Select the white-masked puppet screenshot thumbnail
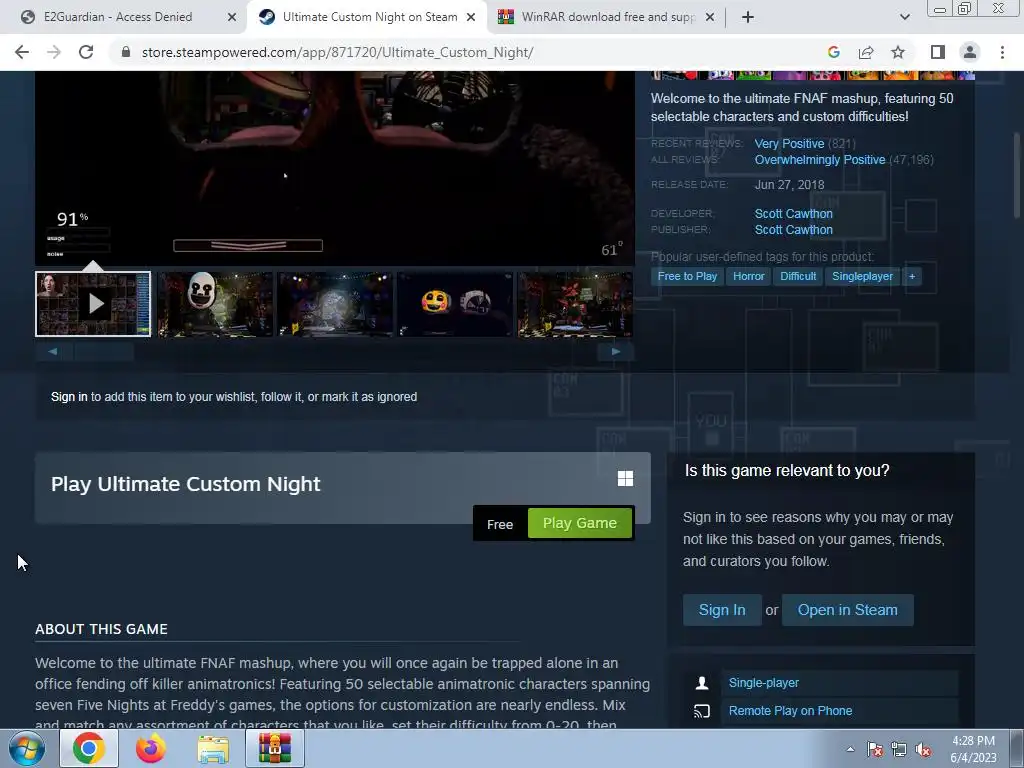 click(214, 304)
